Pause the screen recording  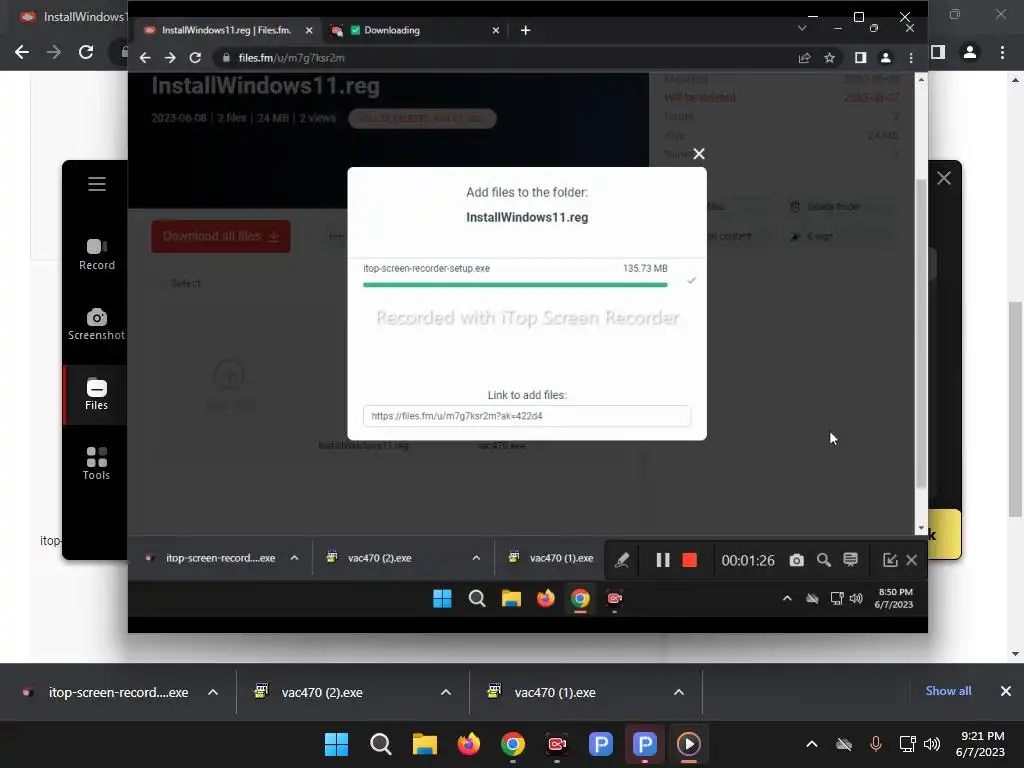(x=663, y=560)
